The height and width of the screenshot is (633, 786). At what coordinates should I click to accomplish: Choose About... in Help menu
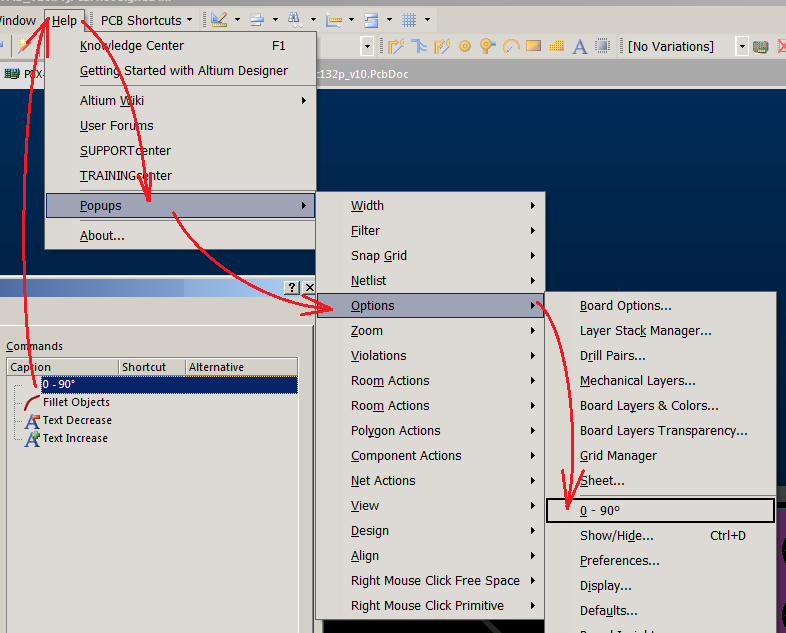(180, 236)
